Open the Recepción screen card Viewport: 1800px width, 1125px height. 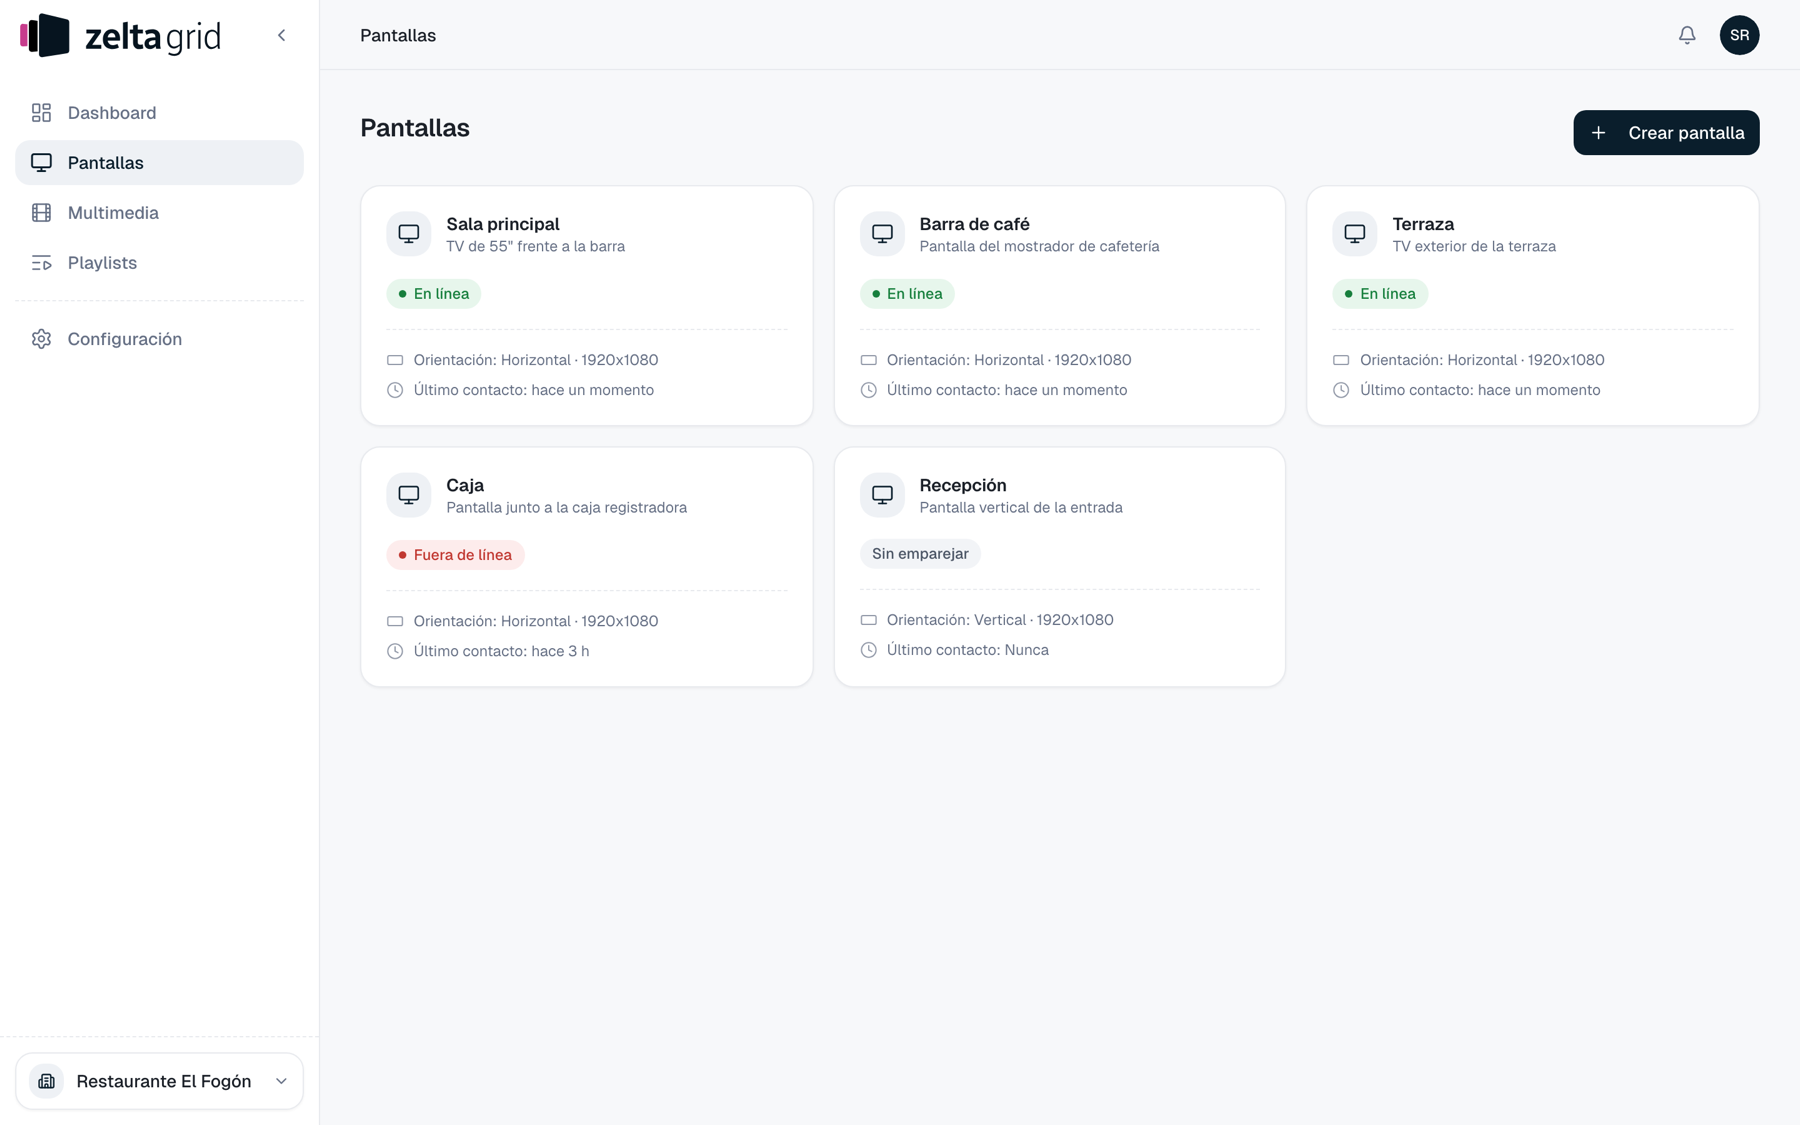[x=1060, y=567]
